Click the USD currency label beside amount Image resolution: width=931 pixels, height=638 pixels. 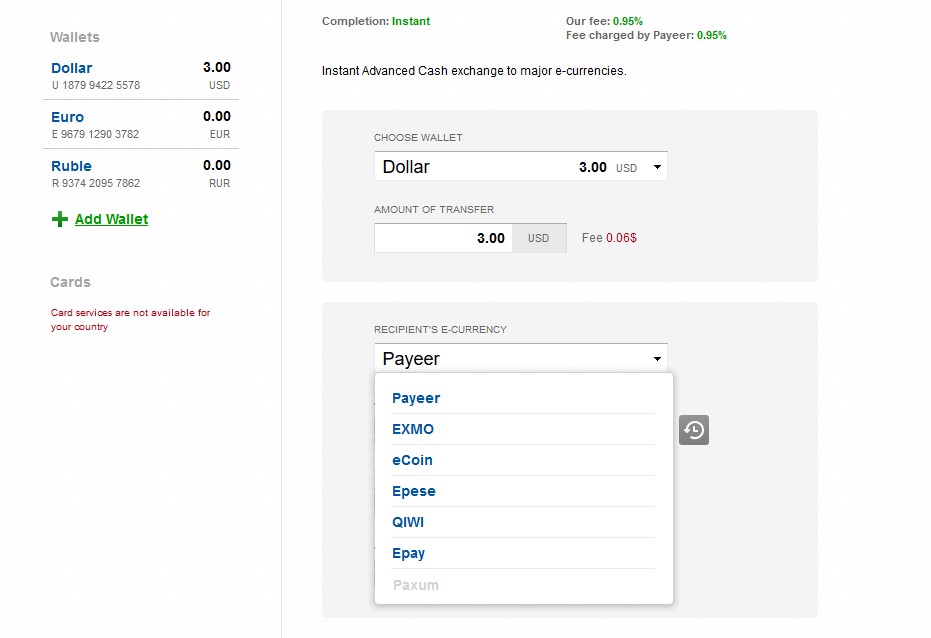click(x=538, y=238)
